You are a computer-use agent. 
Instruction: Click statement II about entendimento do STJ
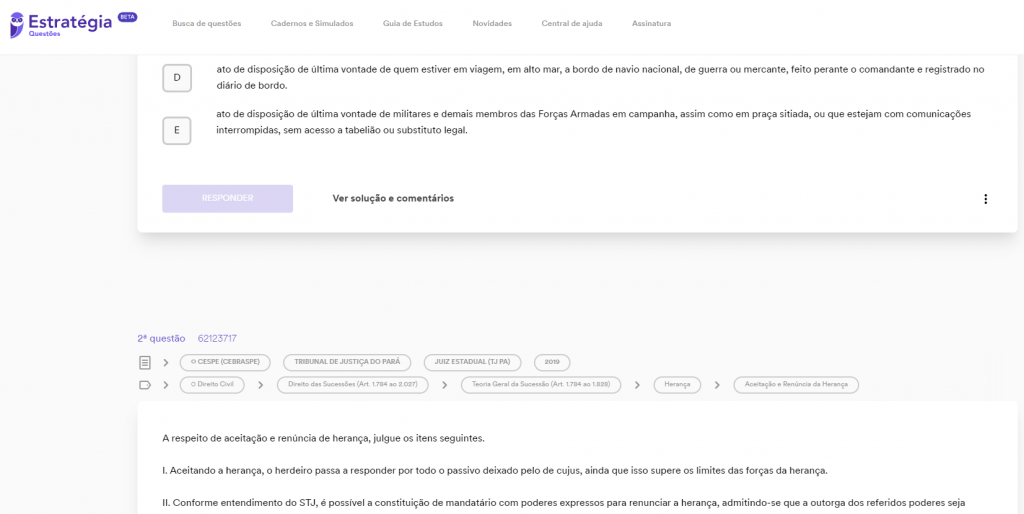(564, 503)
